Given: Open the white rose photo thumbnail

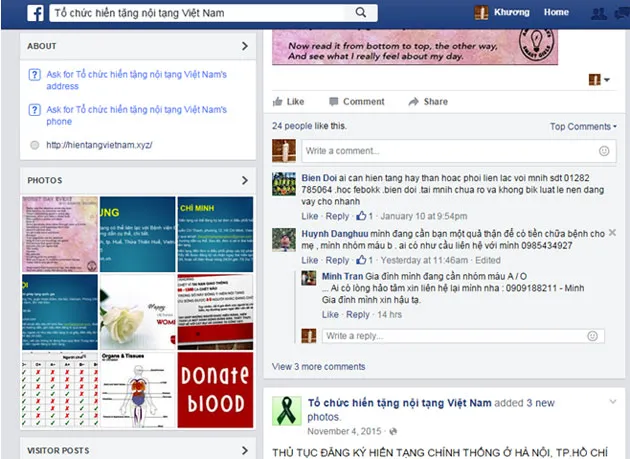Looking at the screenshot, I should 137,312.
